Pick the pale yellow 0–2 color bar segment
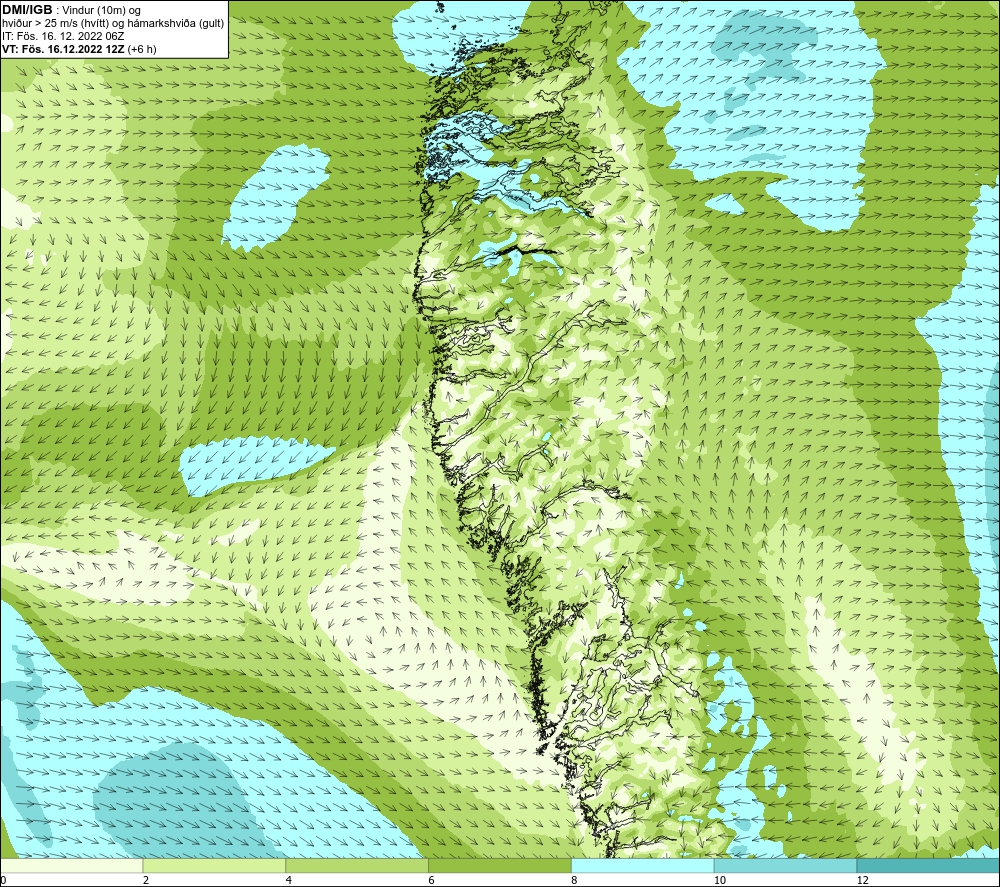 coord(71,865)
